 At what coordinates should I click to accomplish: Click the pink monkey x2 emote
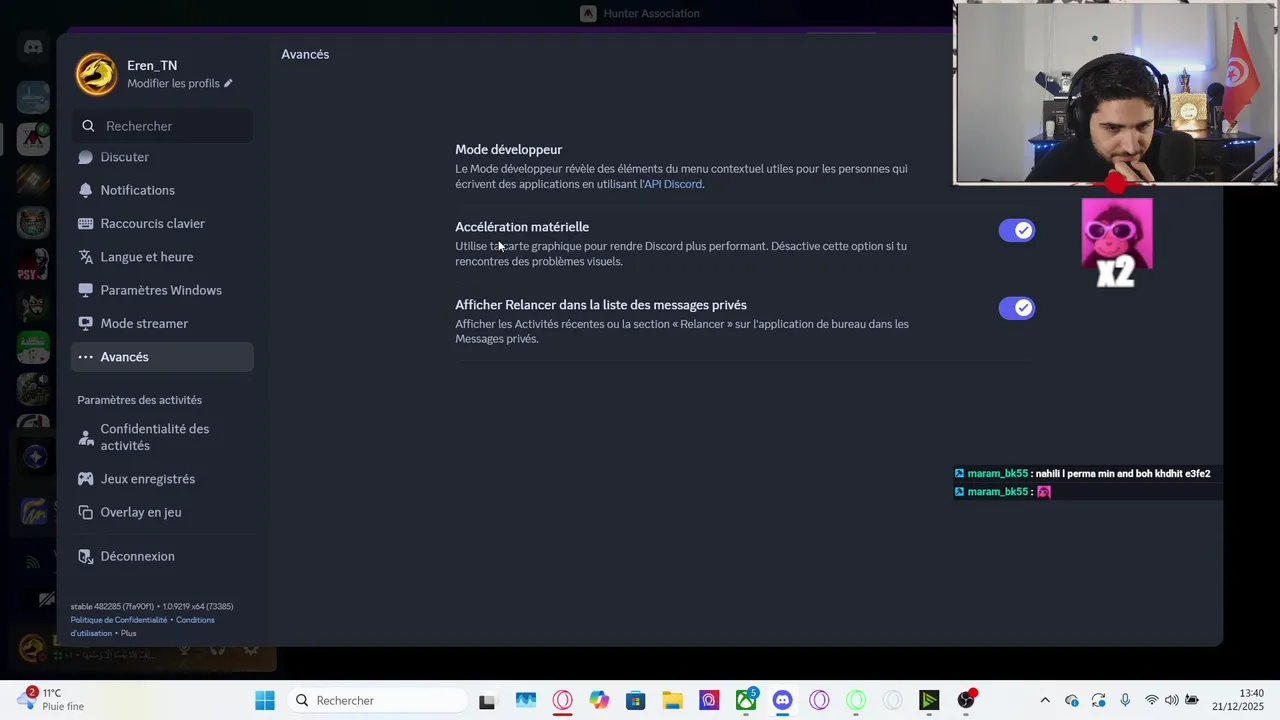click(x=1117, y=243)
